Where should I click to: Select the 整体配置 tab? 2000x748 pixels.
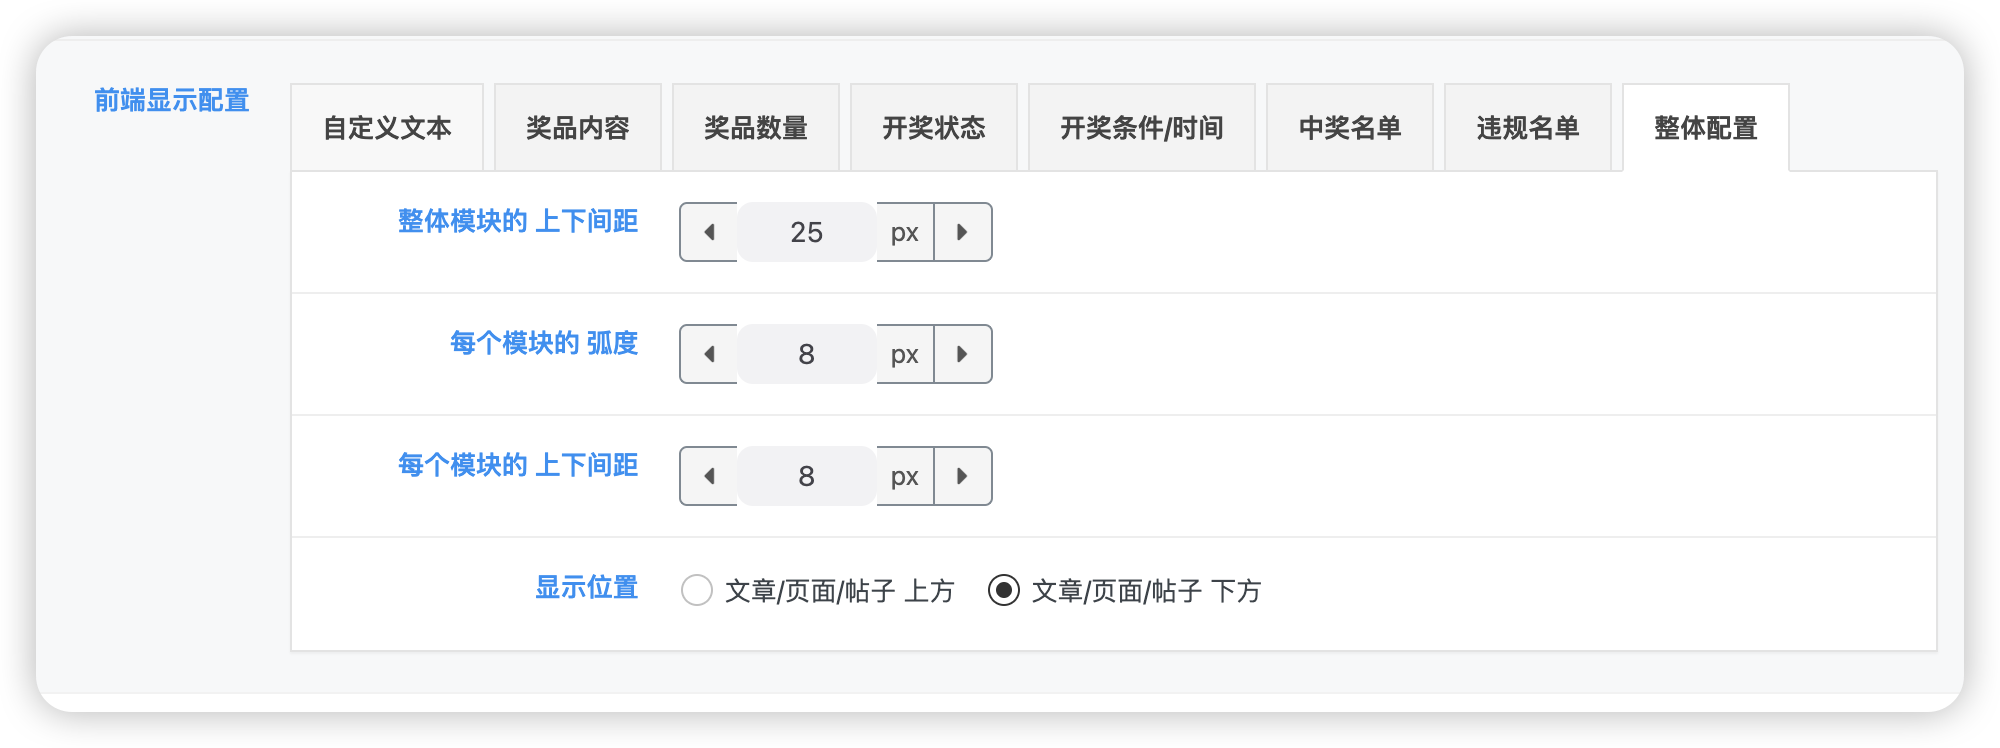click(x=1706, y=128)
